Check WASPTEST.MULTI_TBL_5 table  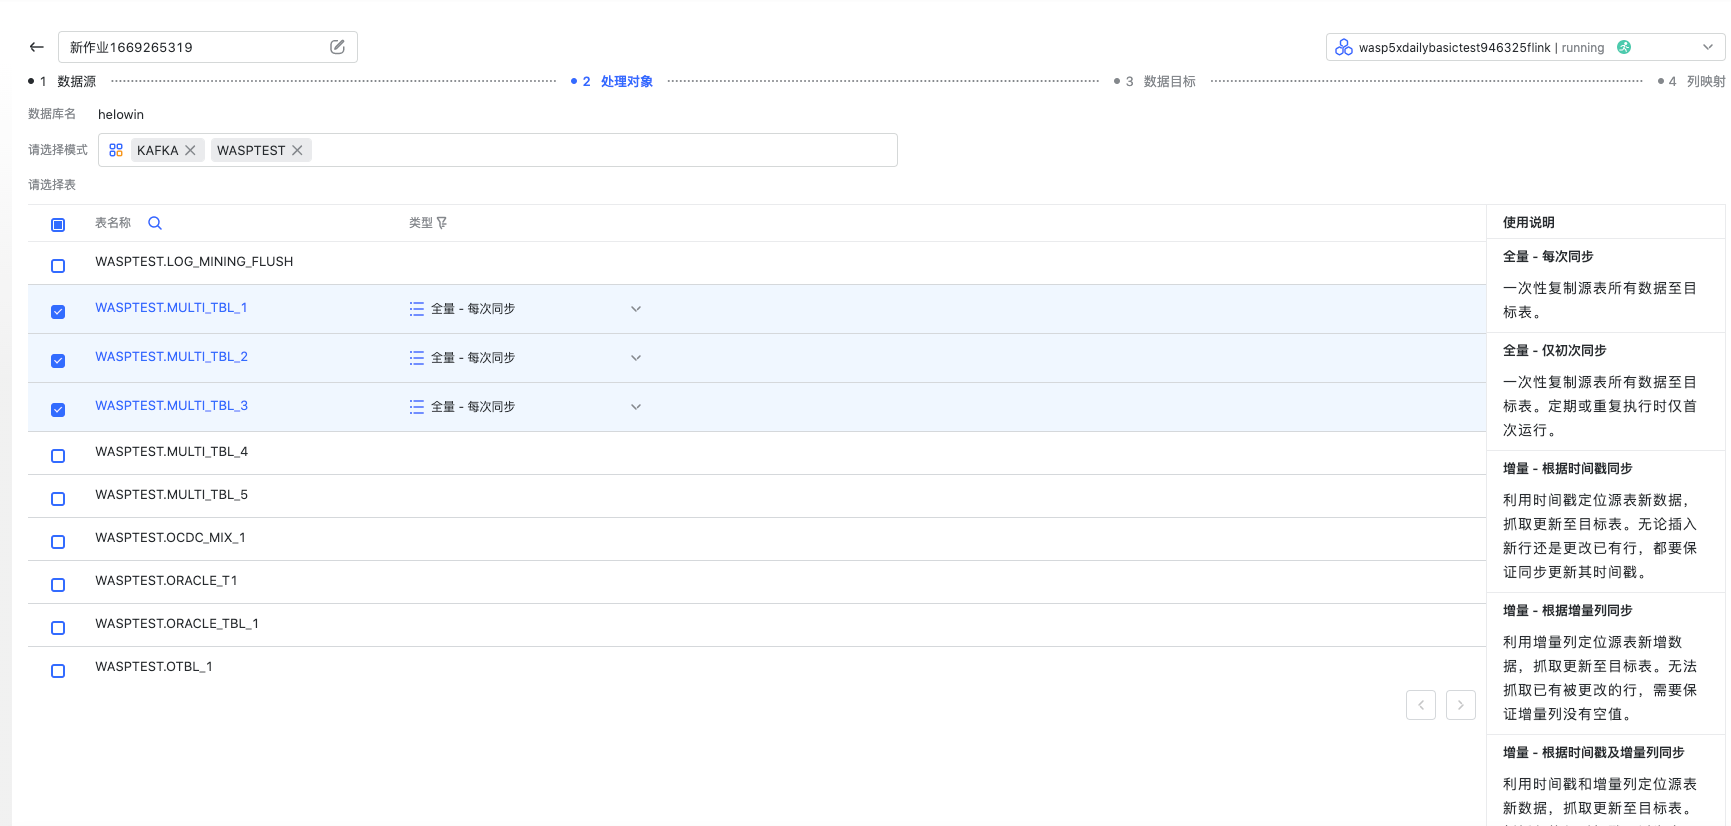click(x=58, y=499)
